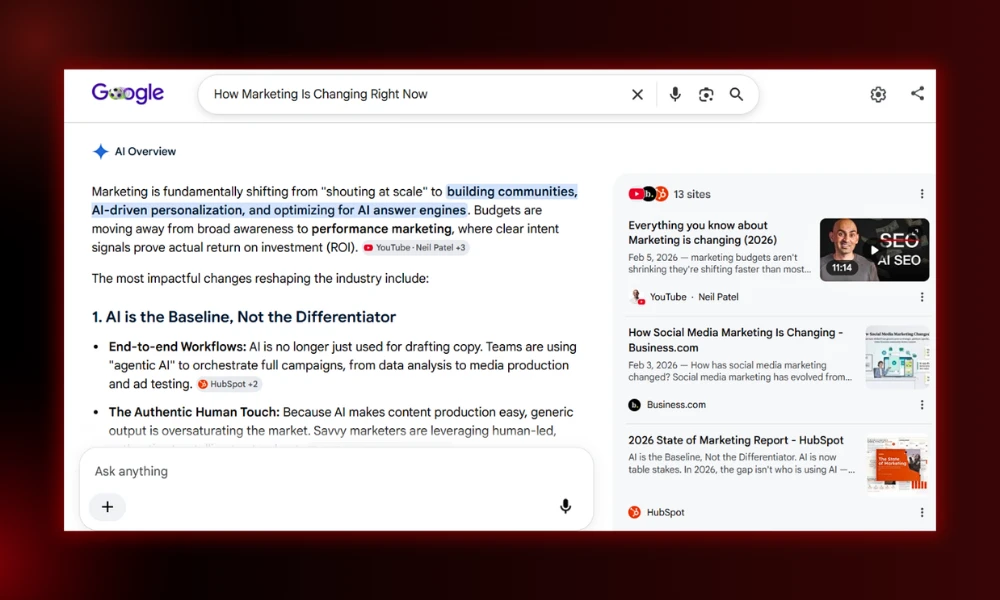Open options menu for YouTube Neil Patel result

[x=922, y=297]
